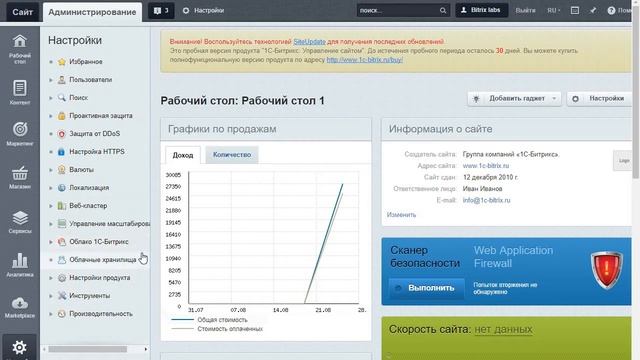640x360 pixels.
Task: Open Управление масштабированием tree item
Action: tap(109, 224)
